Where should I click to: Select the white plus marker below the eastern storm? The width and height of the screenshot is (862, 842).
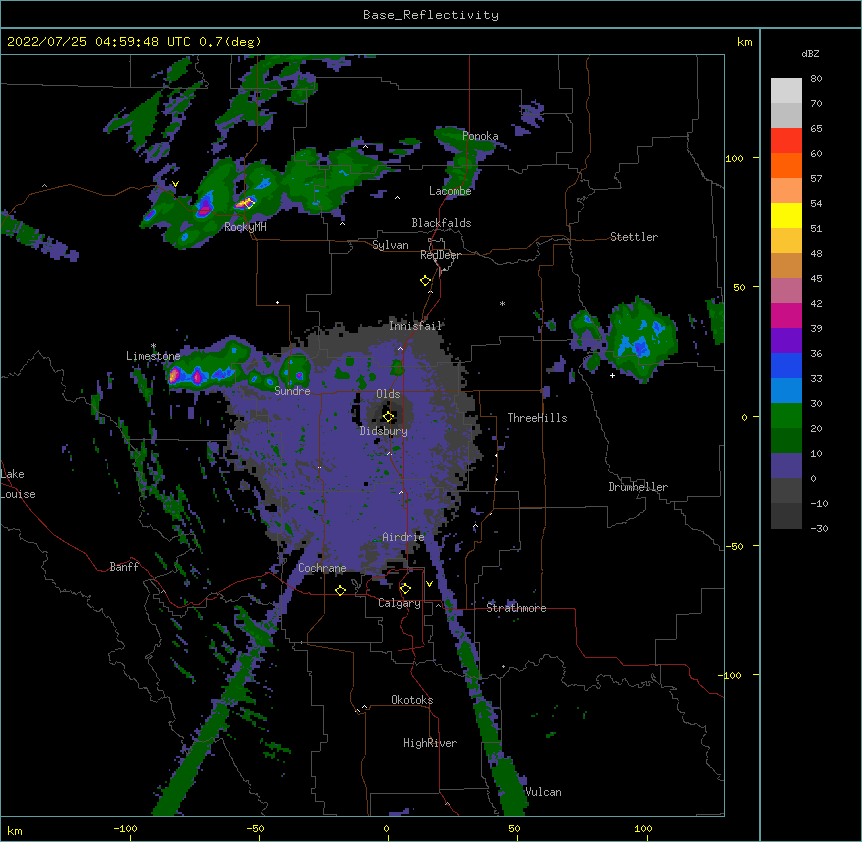[612, 375]
